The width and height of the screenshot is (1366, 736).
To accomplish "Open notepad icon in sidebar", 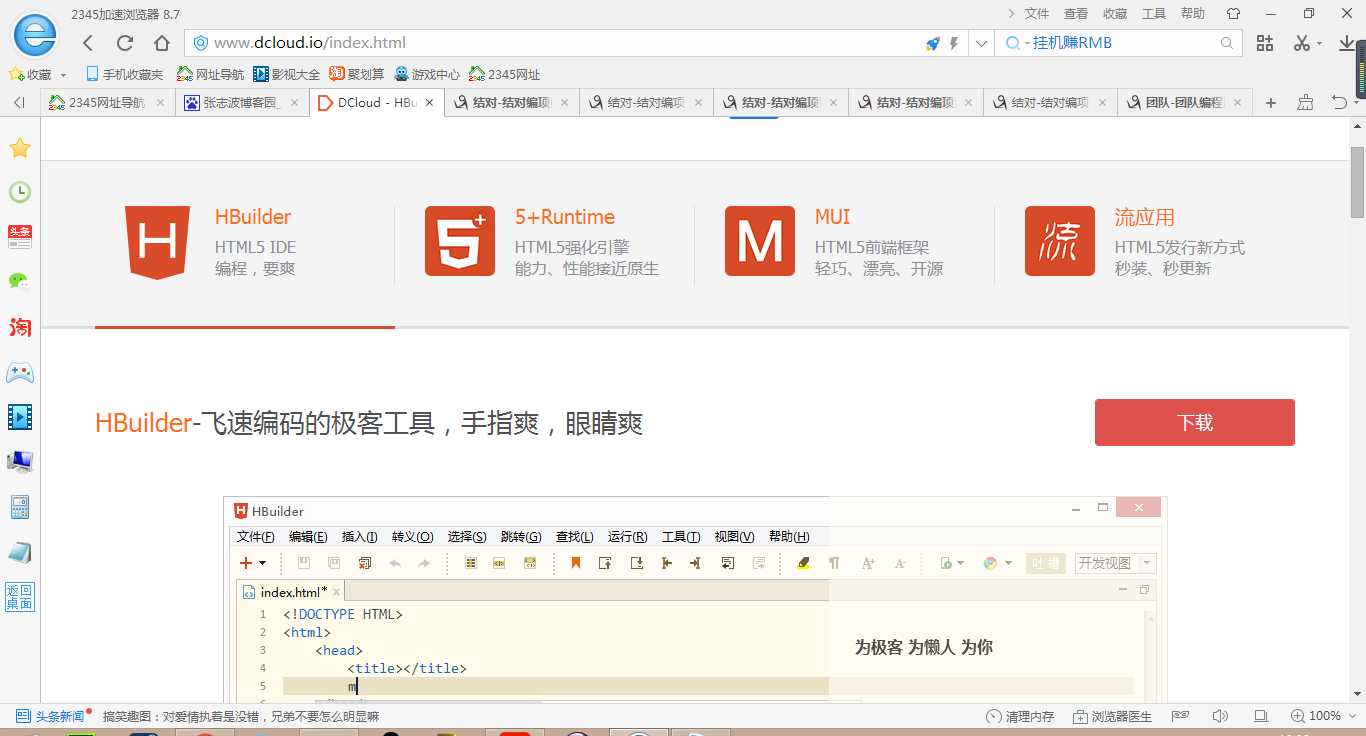I will 20,552.
